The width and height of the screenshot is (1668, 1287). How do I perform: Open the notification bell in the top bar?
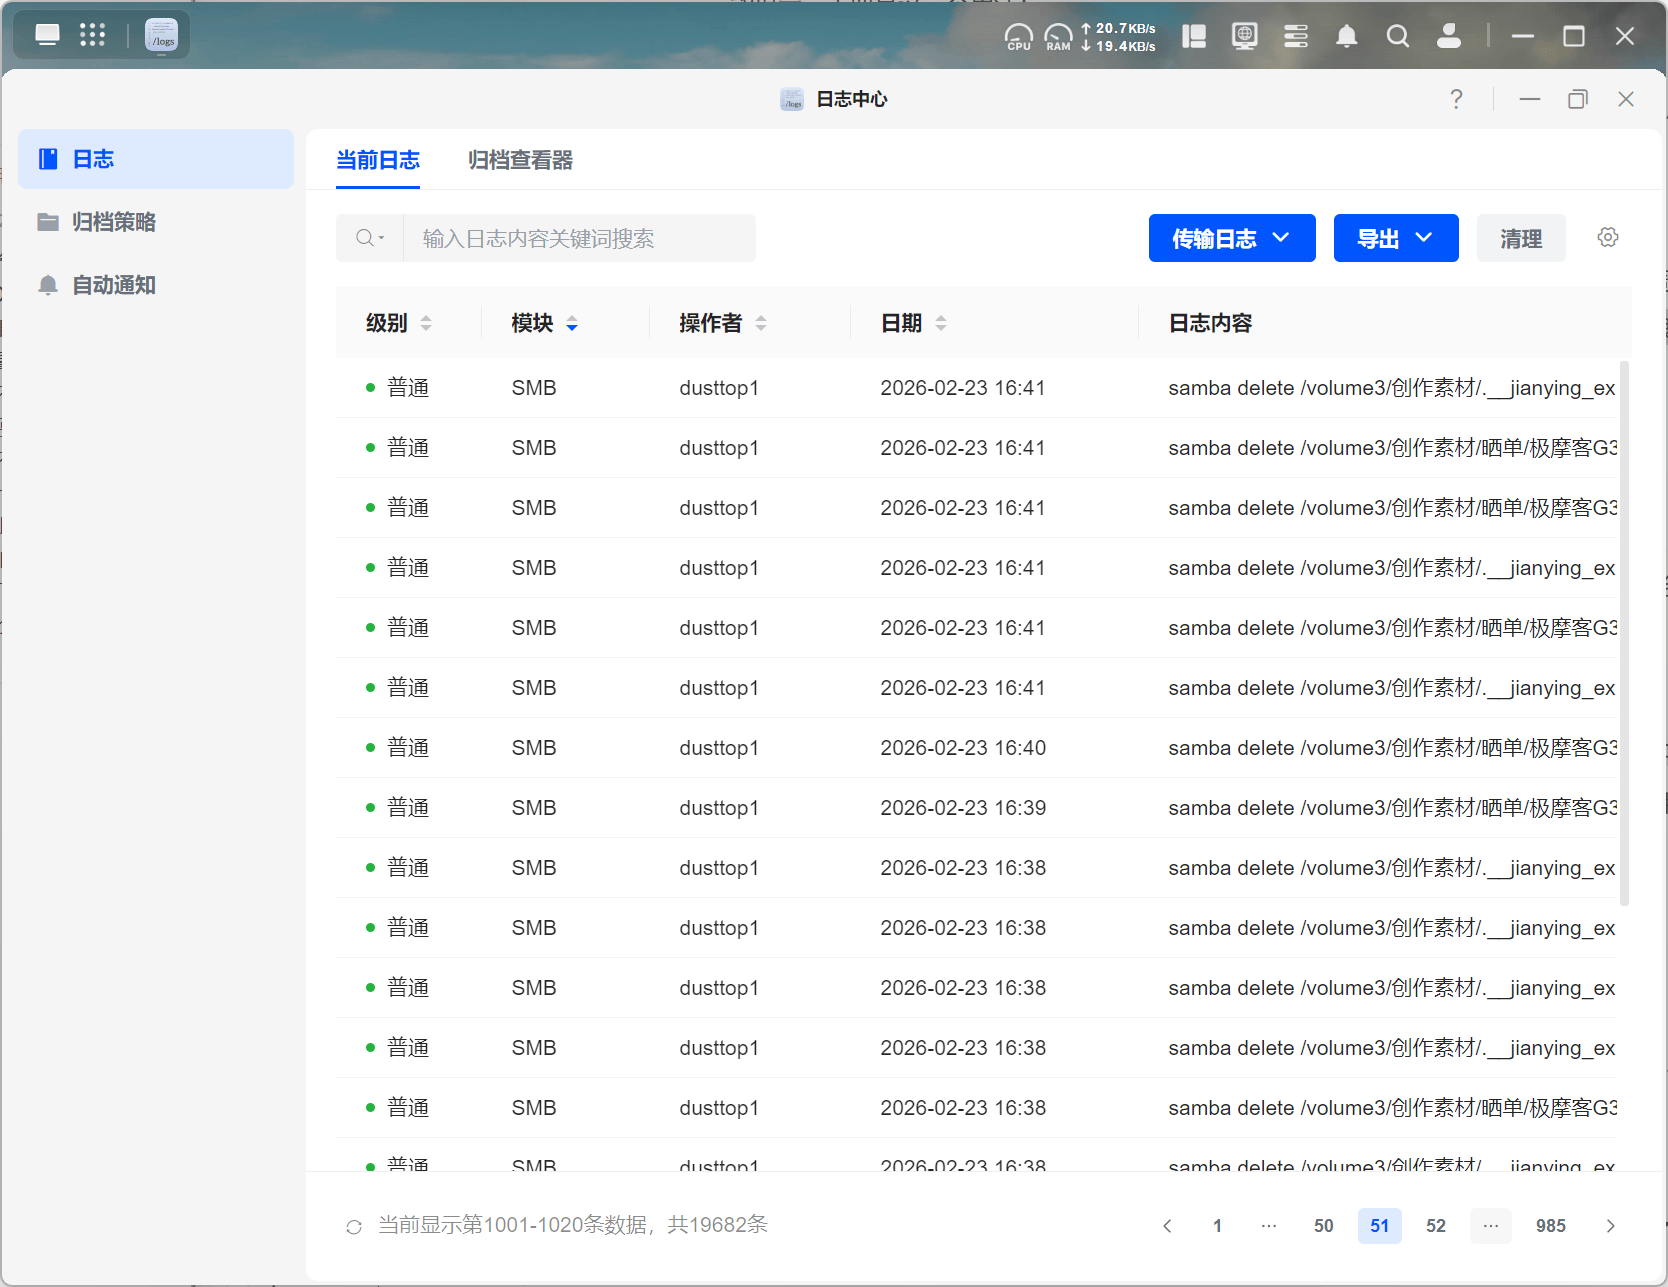click(x=1346, y=37)
